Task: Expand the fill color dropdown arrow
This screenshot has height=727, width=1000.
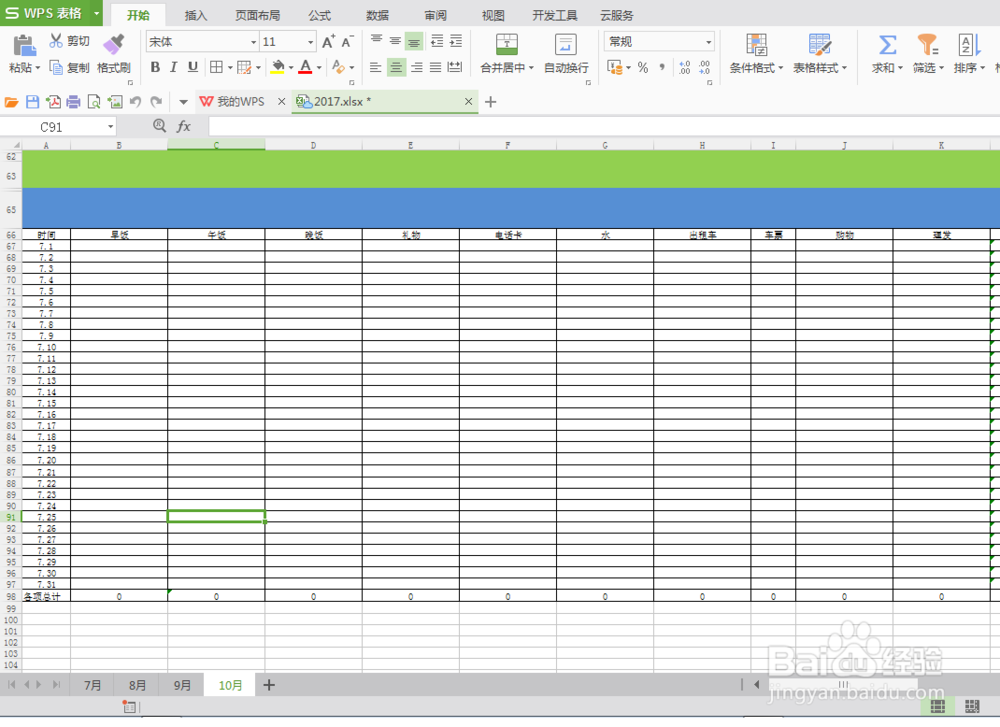Action: [291, 67]
